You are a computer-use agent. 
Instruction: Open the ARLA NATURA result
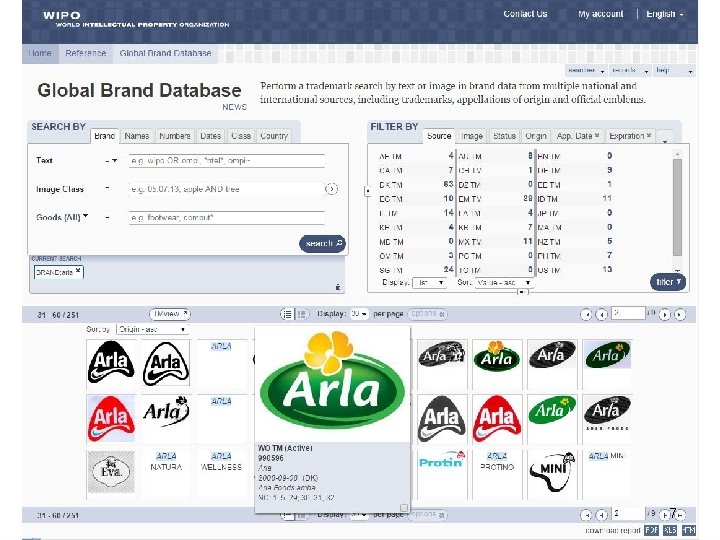coord(166,461)
